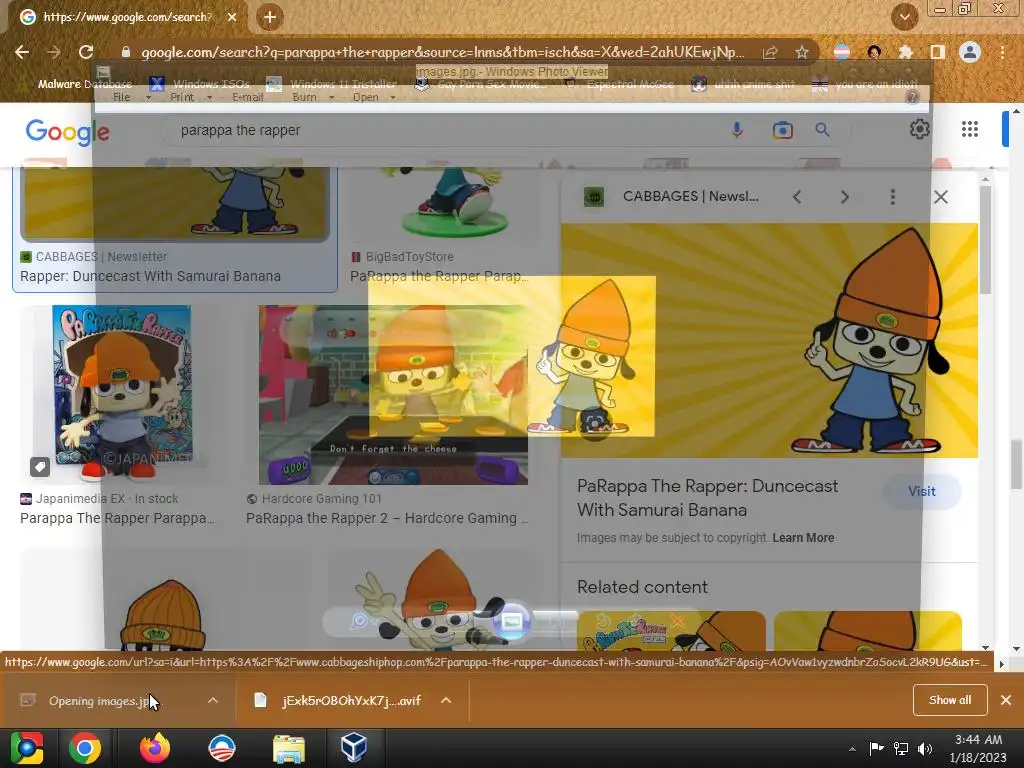This screenshot has height=768, width=1024.
Task: Open Chrome from the taskbar
Action: click(85, 748)
